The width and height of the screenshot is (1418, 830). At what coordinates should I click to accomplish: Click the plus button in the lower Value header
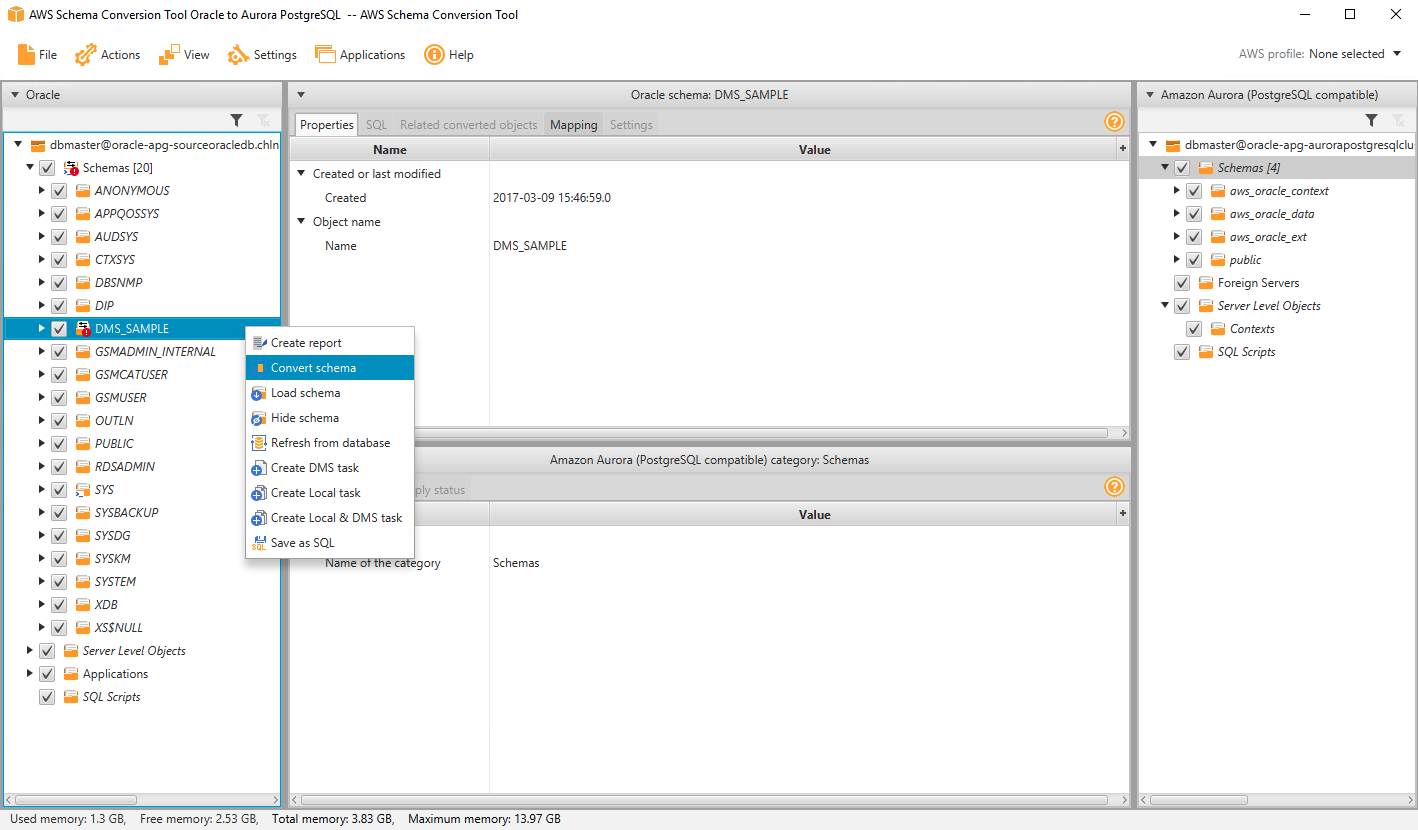click(x=1122, y=514)
